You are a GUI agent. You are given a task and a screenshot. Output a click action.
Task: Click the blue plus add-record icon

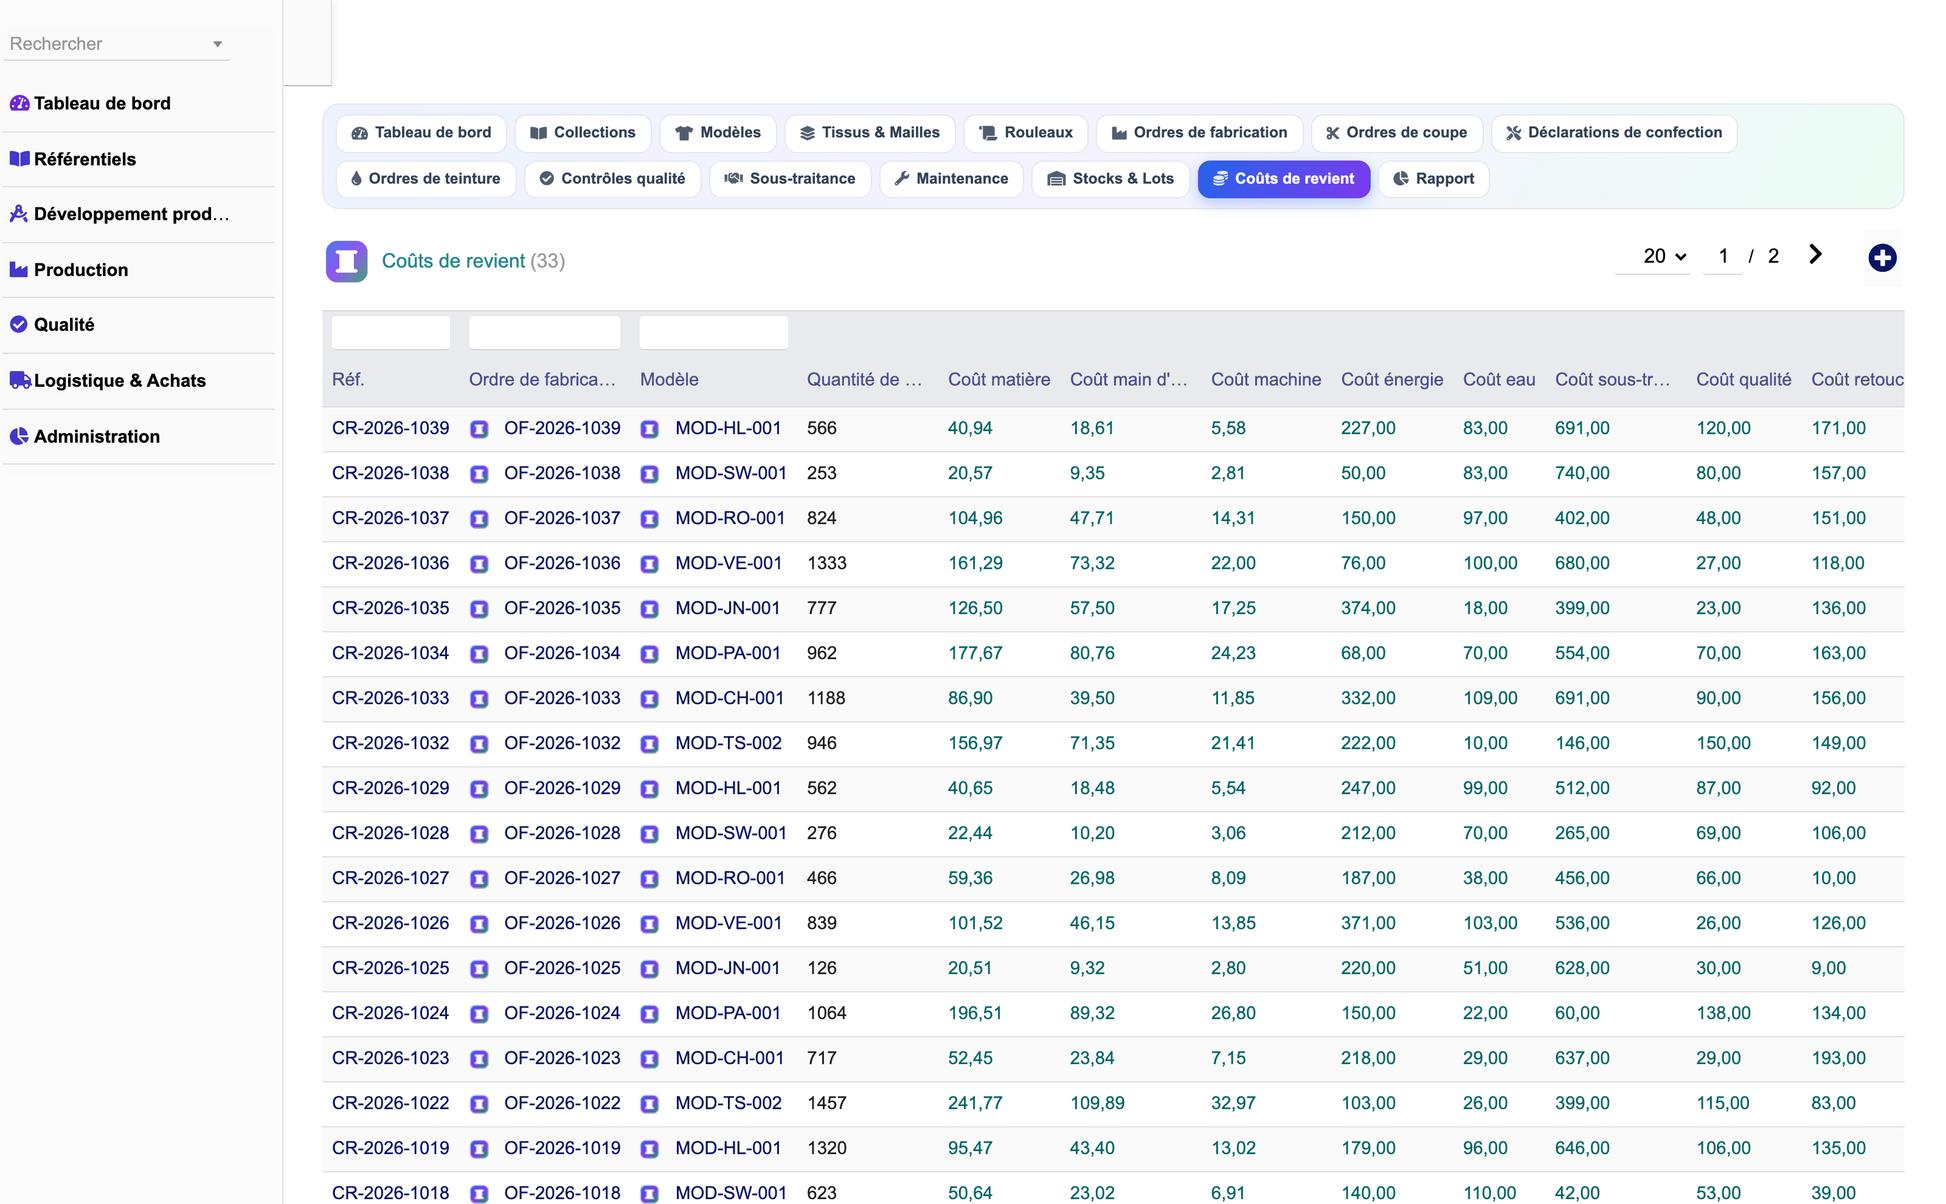[x=1882, y=258]
